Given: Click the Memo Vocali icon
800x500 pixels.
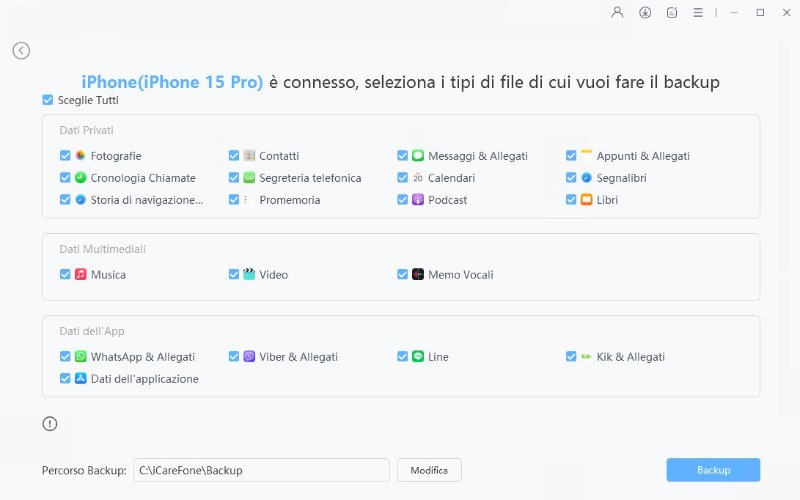Looking at the screenshot, I should (418, 274).
